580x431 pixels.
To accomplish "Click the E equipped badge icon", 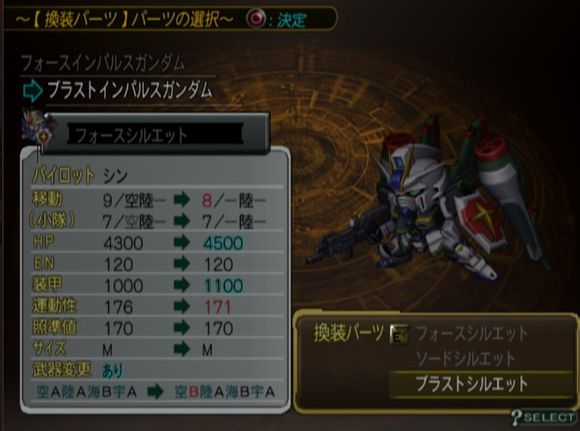I will (x=399, y=334).
